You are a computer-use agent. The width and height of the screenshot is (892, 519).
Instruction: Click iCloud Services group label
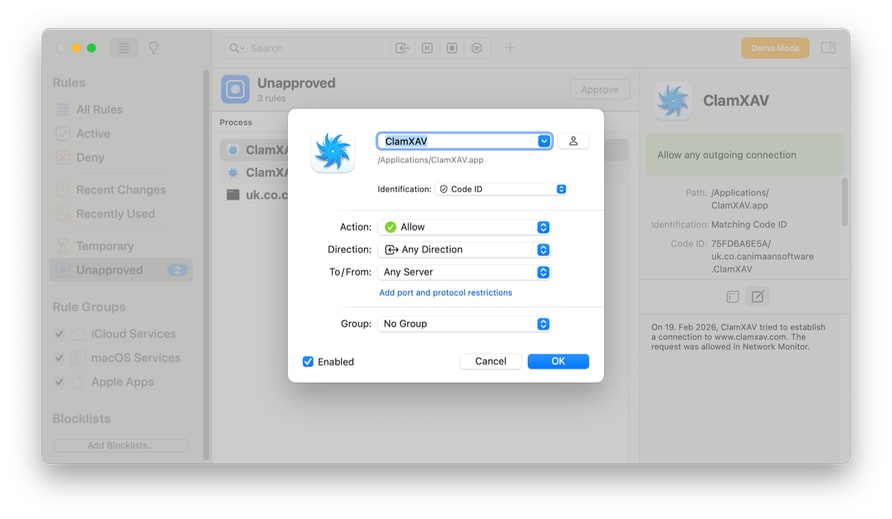tap(134, 334)
